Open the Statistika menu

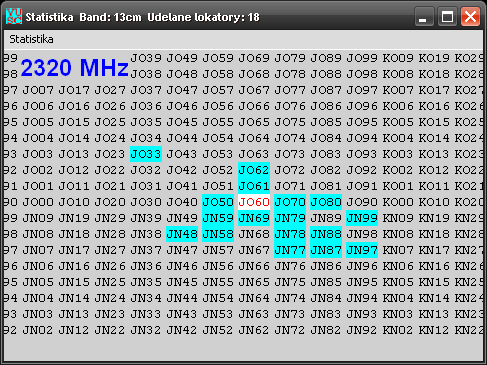click(x=31, y=39)
